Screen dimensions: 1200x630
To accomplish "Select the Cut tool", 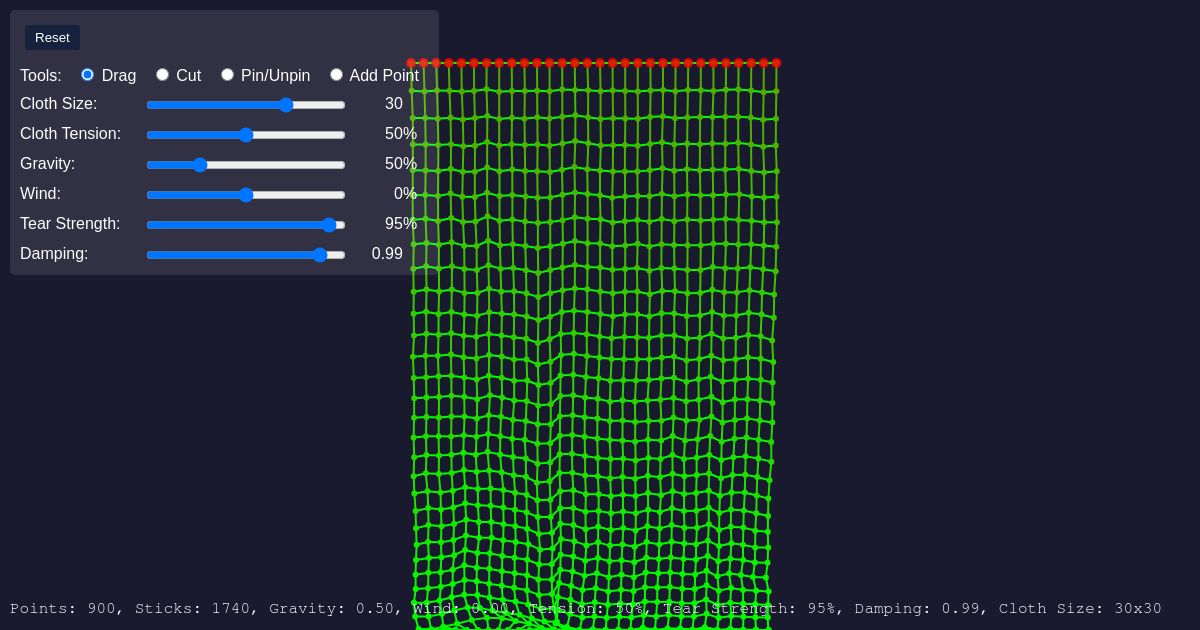I will (x=162, y=74).
